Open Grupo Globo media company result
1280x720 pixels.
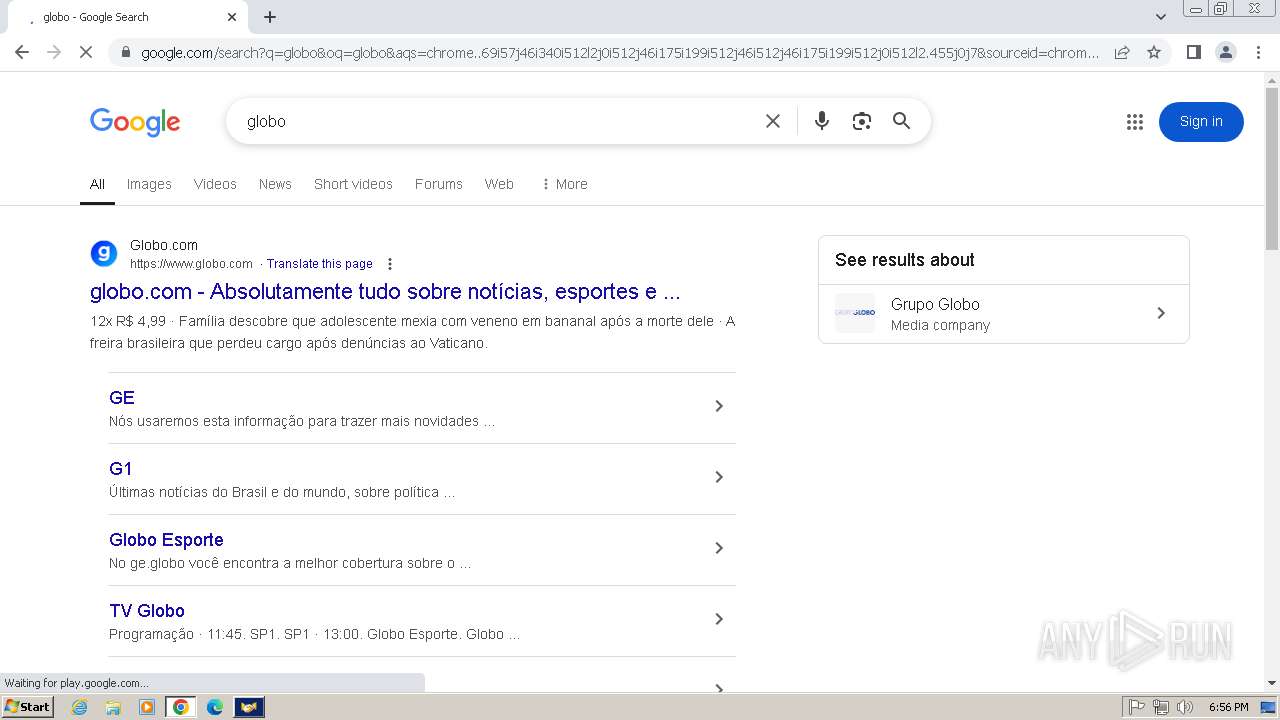[1004, 314]
